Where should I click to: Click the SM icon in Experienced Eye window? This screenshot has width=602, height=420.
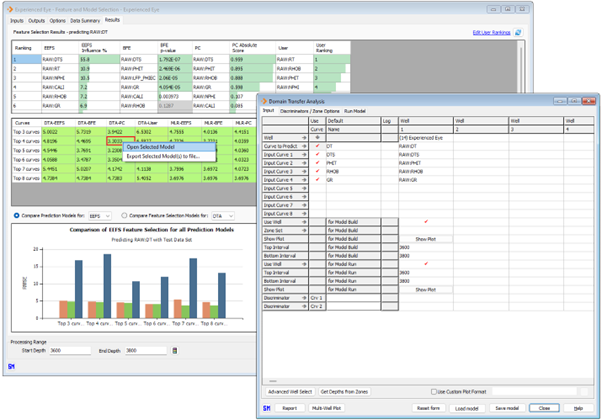coord(11,366)
